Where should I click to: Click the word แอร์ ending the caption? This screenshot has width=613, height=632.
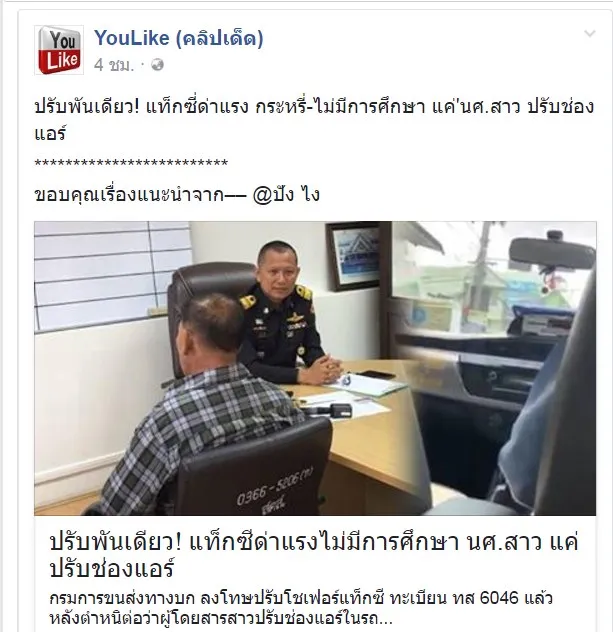click(x=50, y=133)
